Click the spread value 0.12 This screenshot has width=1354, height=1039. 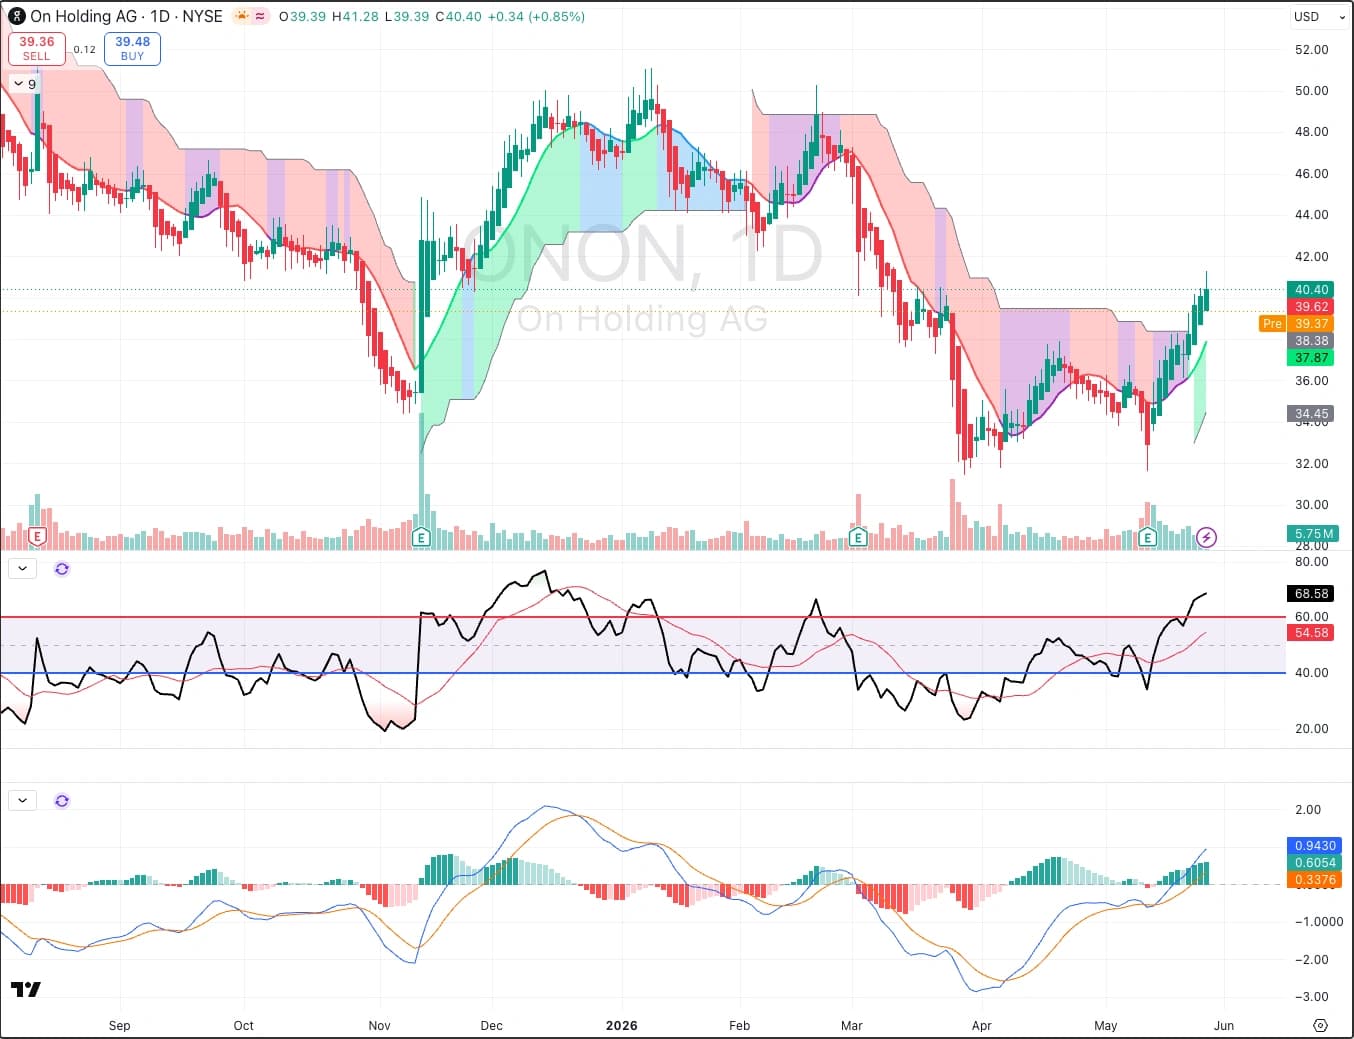(x=85, y=49)
